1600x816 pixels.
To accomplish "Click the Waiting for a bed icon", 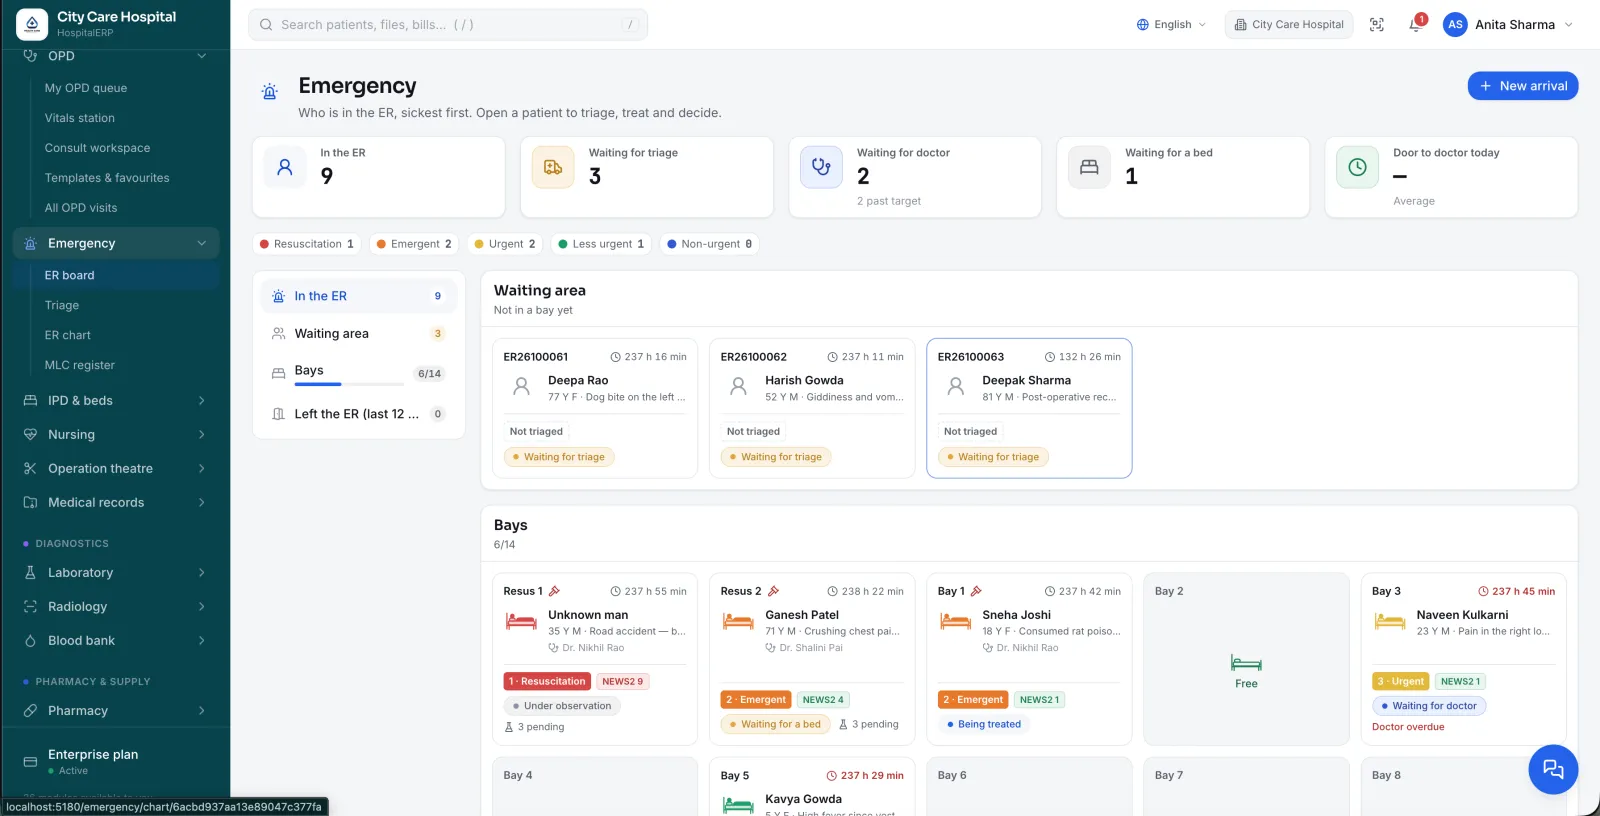I will pyautogui.click(x=1089, y=167).
